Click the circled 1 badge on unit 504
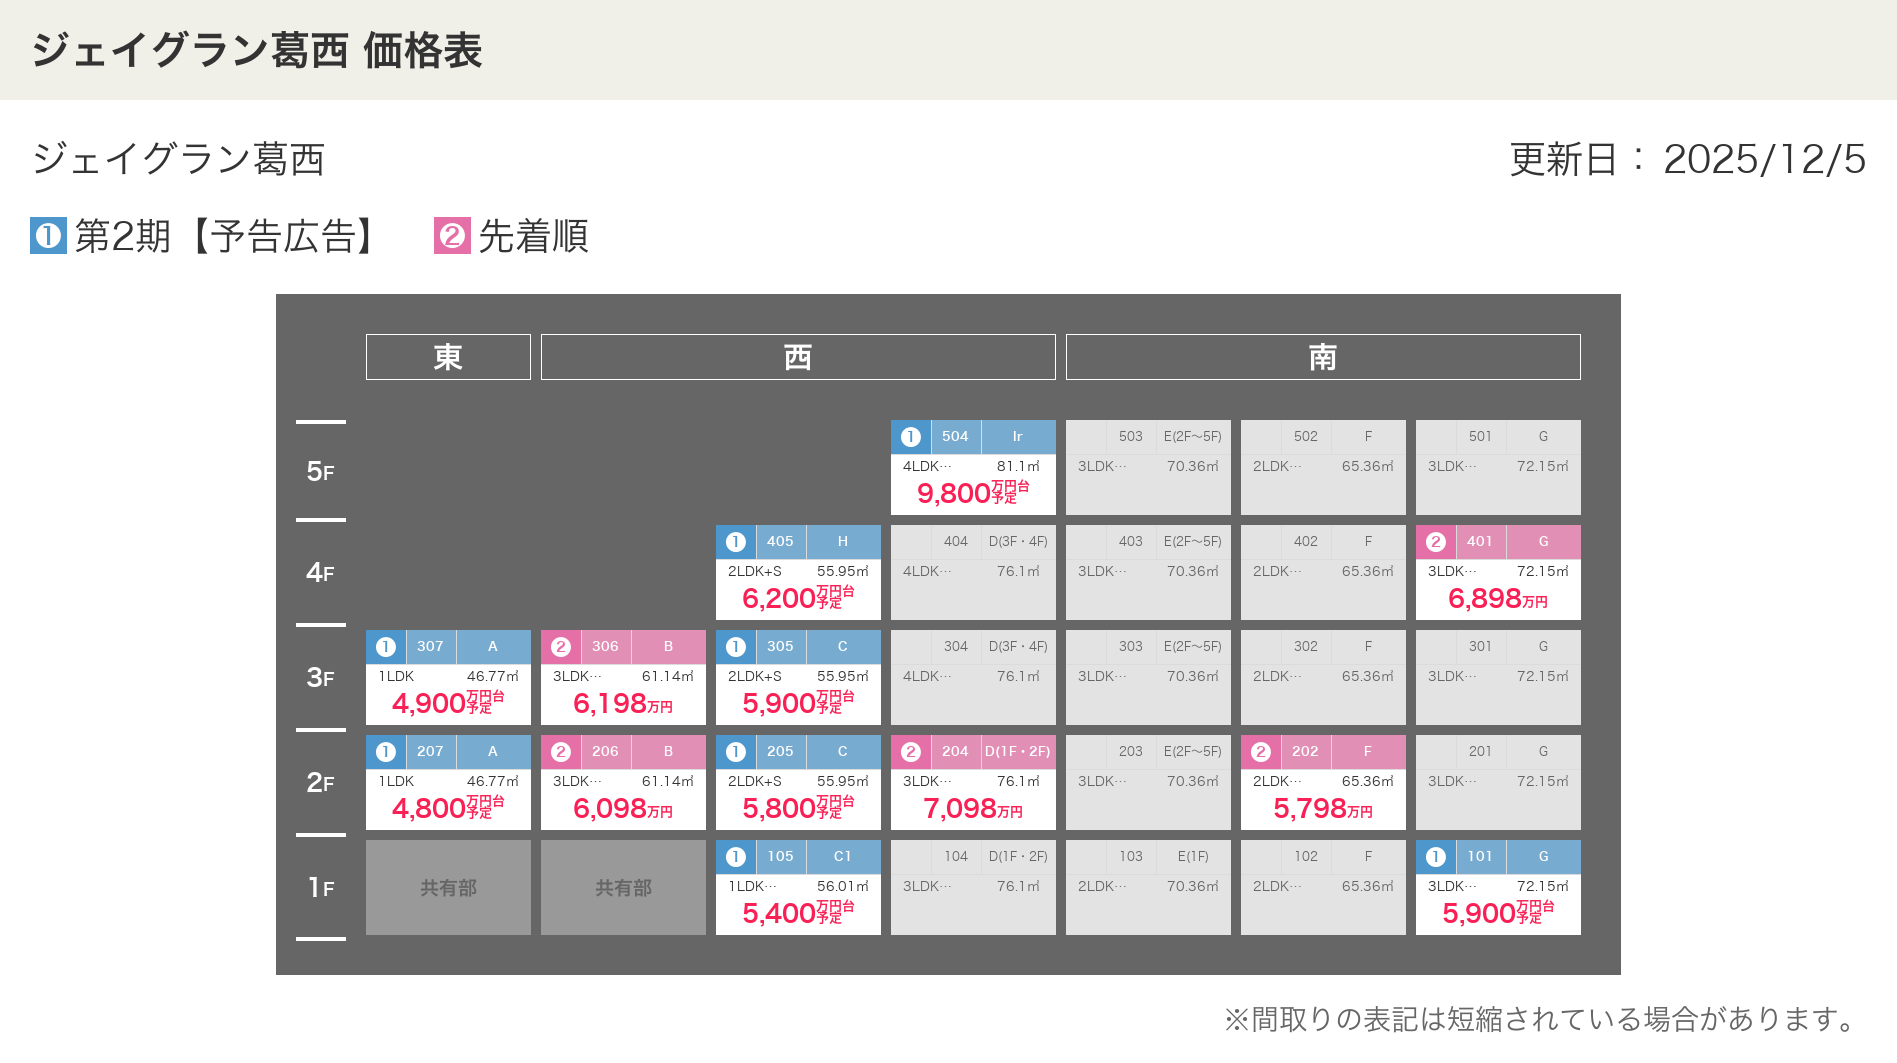Screen dimensions: 1897x1063 [x=910, y=437]
